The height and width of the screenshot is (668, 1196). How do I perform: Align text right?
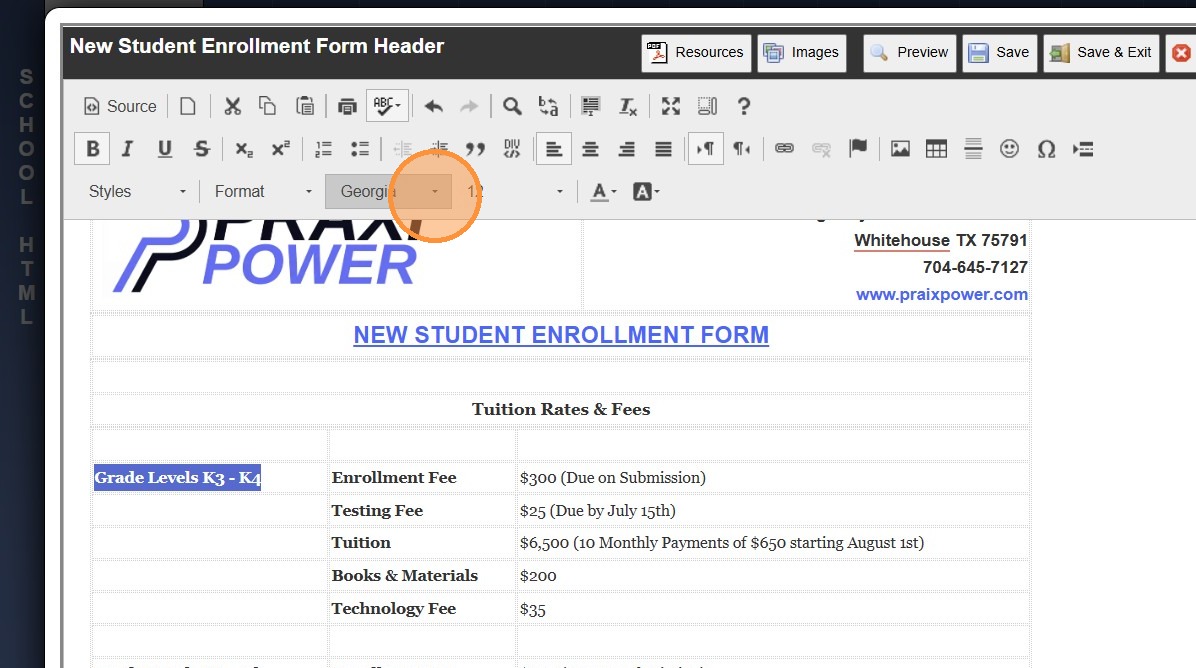point(627,149)
